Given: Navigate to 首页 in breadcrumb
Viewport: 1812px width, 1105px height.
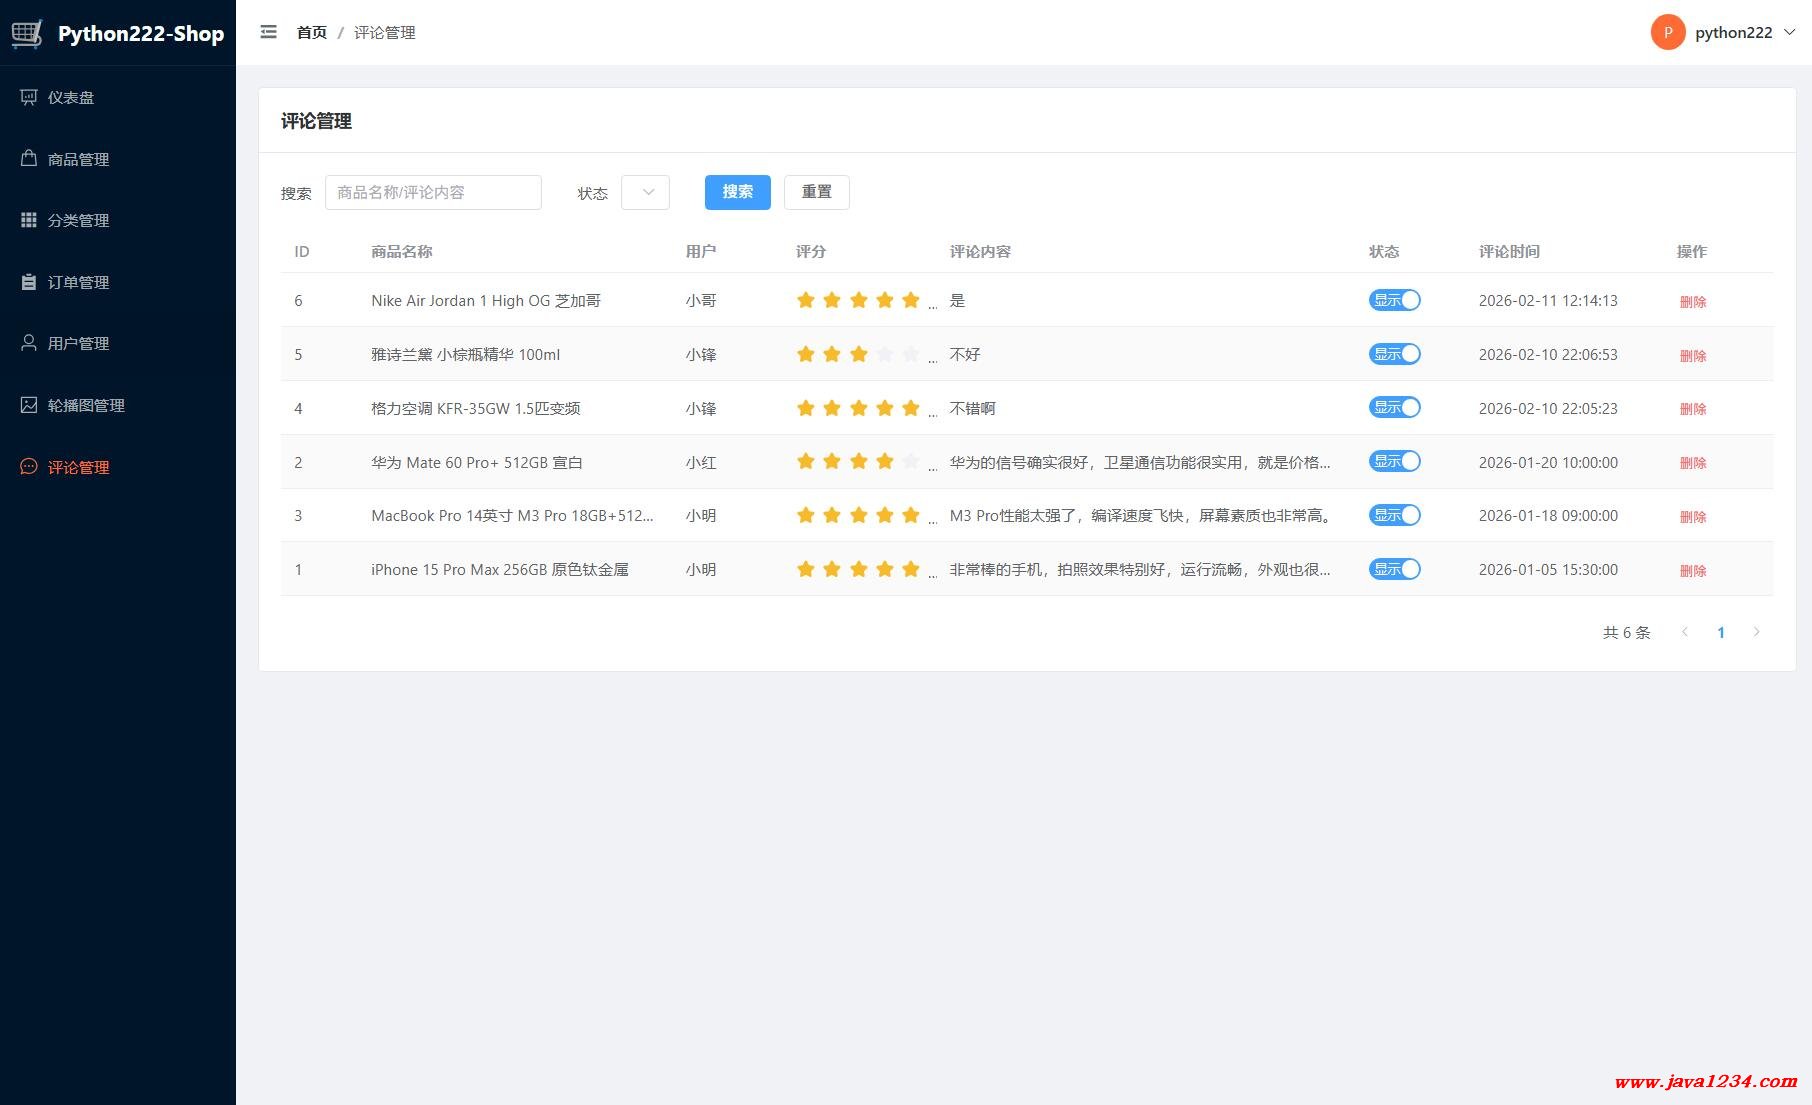Looking at the screenshot, I should pos(311,32).
